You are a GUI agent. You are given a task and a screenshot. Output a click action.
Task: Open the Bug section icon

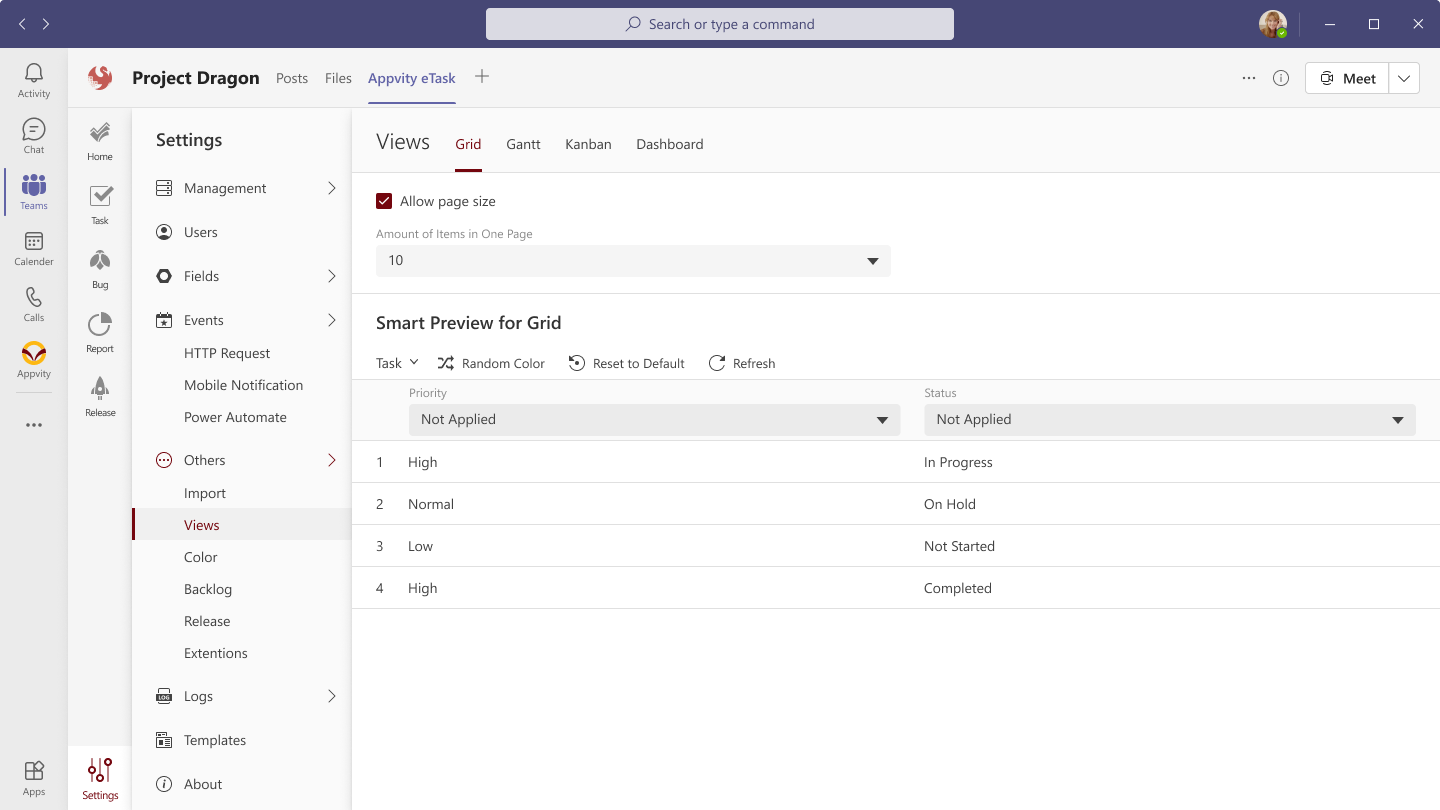coord(100,261)
